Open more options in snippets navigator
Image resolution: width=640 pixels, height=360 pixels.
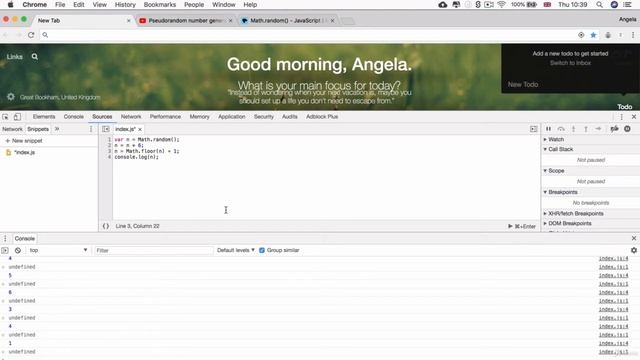click(x=91, y=129)
